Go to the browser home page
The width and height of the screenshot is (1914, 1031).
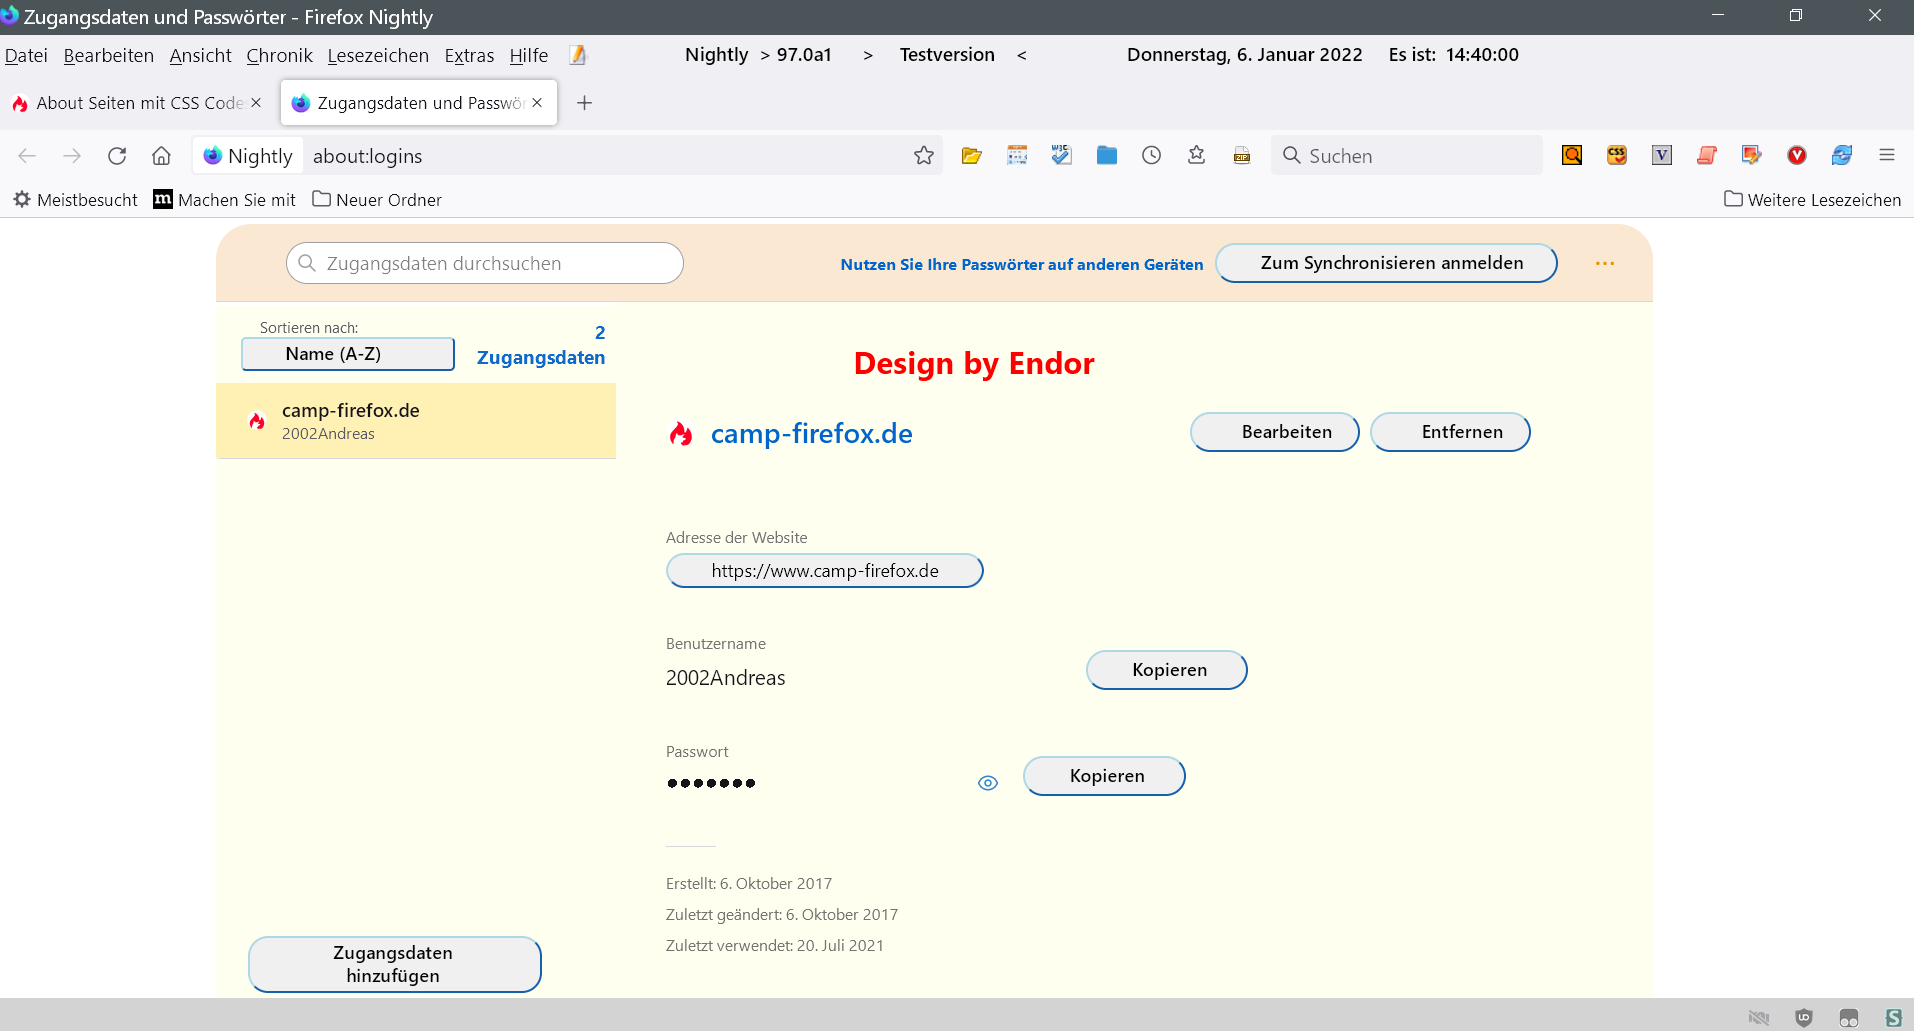tap(161, 155)
